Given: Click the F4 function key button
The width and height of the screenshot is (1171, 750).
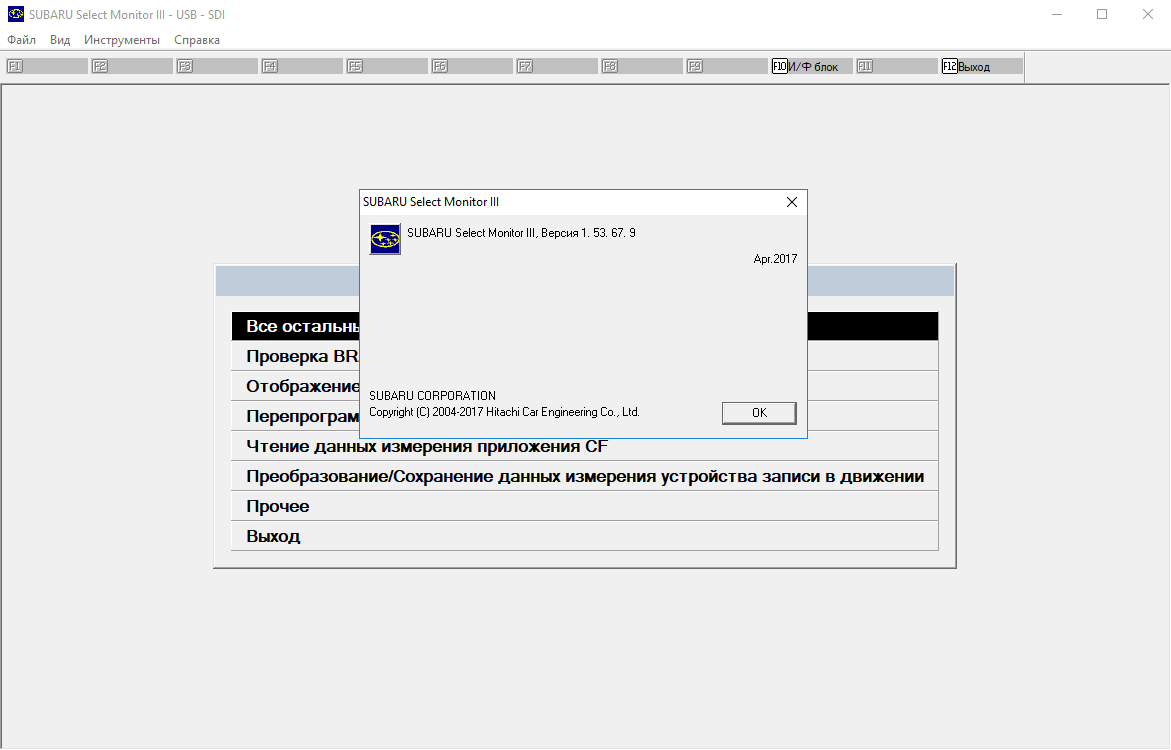Looking at the screenshot, I should (x=302, y=66).
